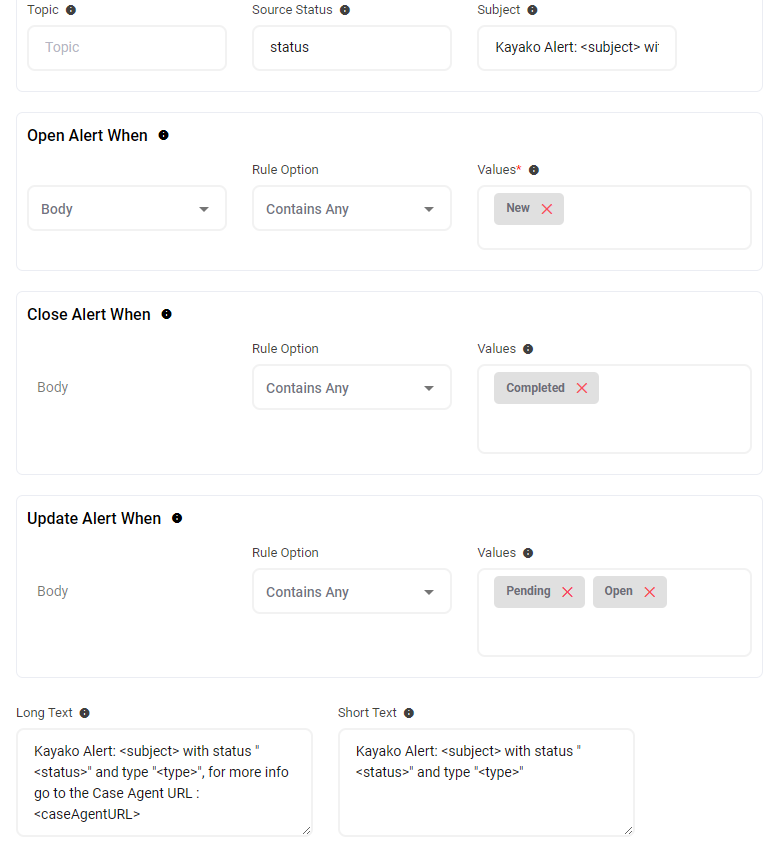Click into the Short Text textarea
Viewport: 772px width, 847px height.
coord(486,782)
